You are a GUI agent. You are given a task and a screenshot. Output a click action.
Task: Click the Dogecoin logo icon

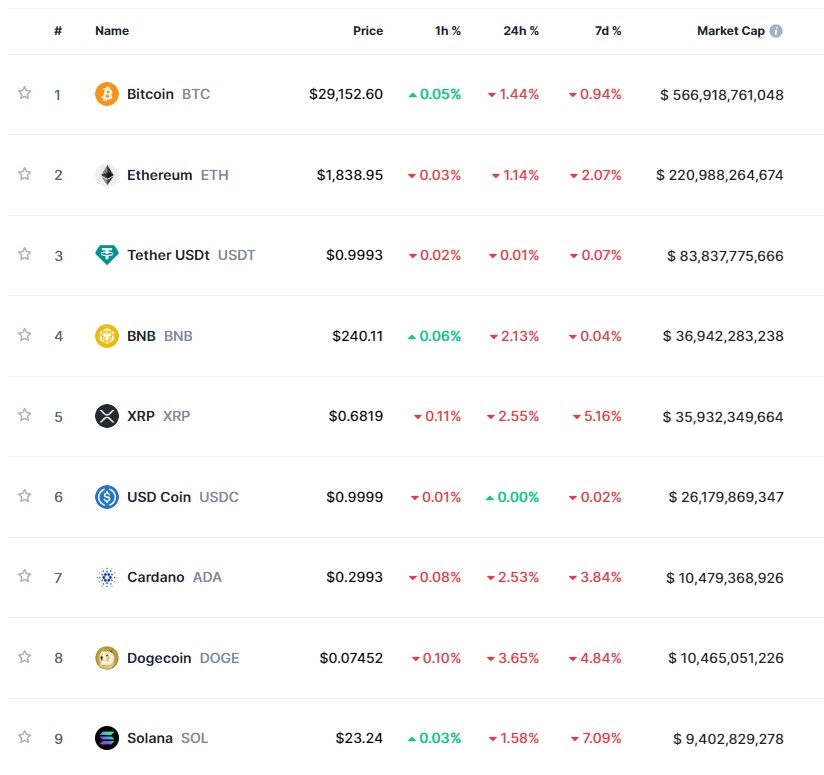point(106,657)
